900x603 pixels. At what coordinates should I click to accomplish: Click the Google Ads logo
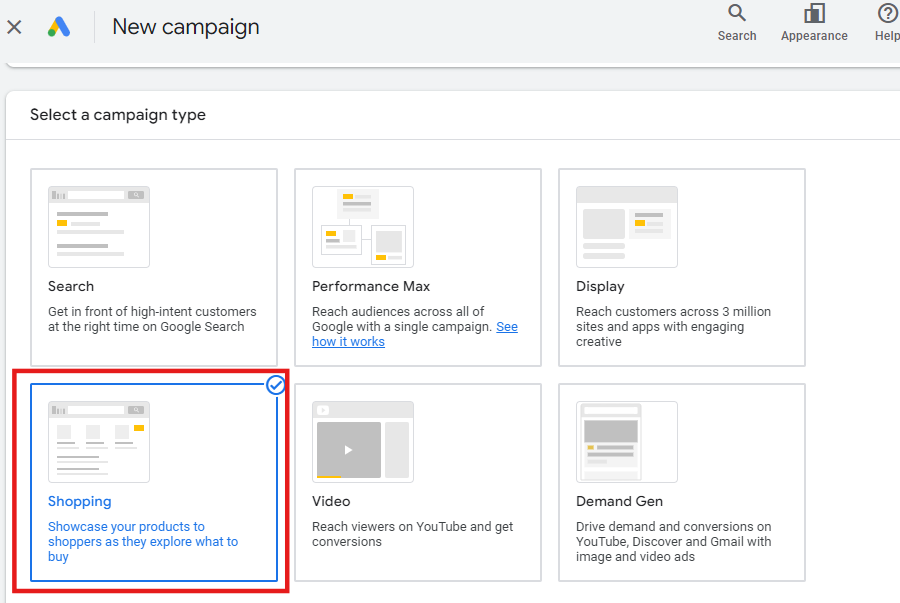(x=59, y=27)
